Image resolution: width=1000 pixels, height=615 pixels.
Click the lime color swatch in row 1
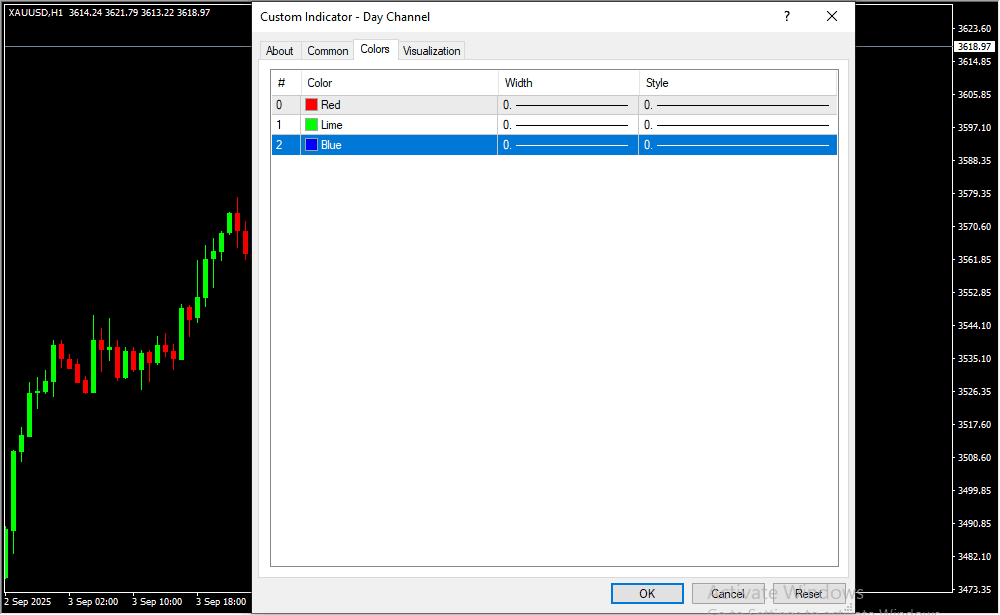tap(311, 125)
